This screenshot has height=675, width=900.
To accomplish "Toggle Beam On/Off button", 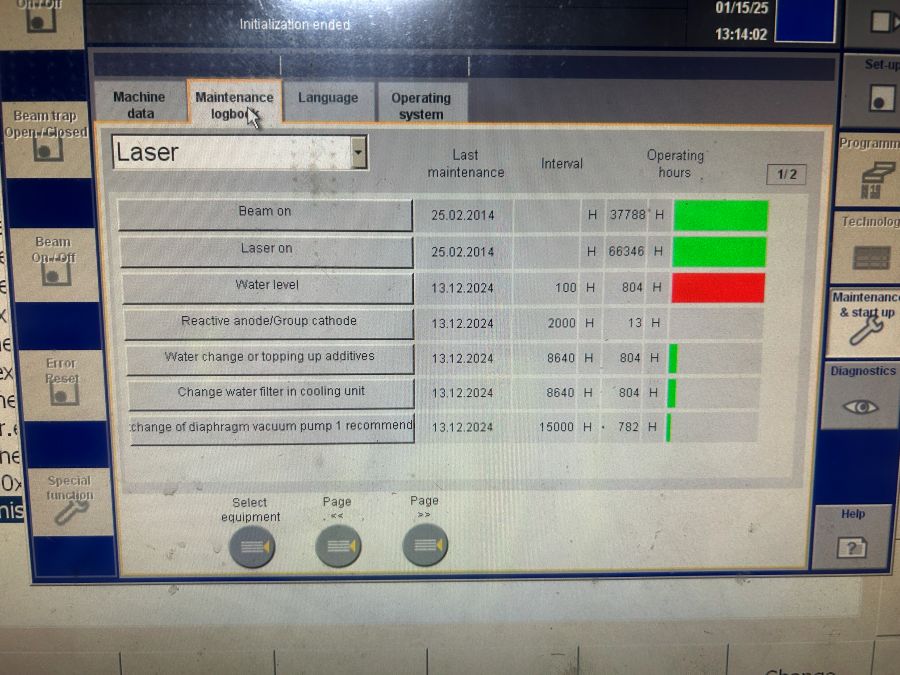I will [x=55, y=263].
